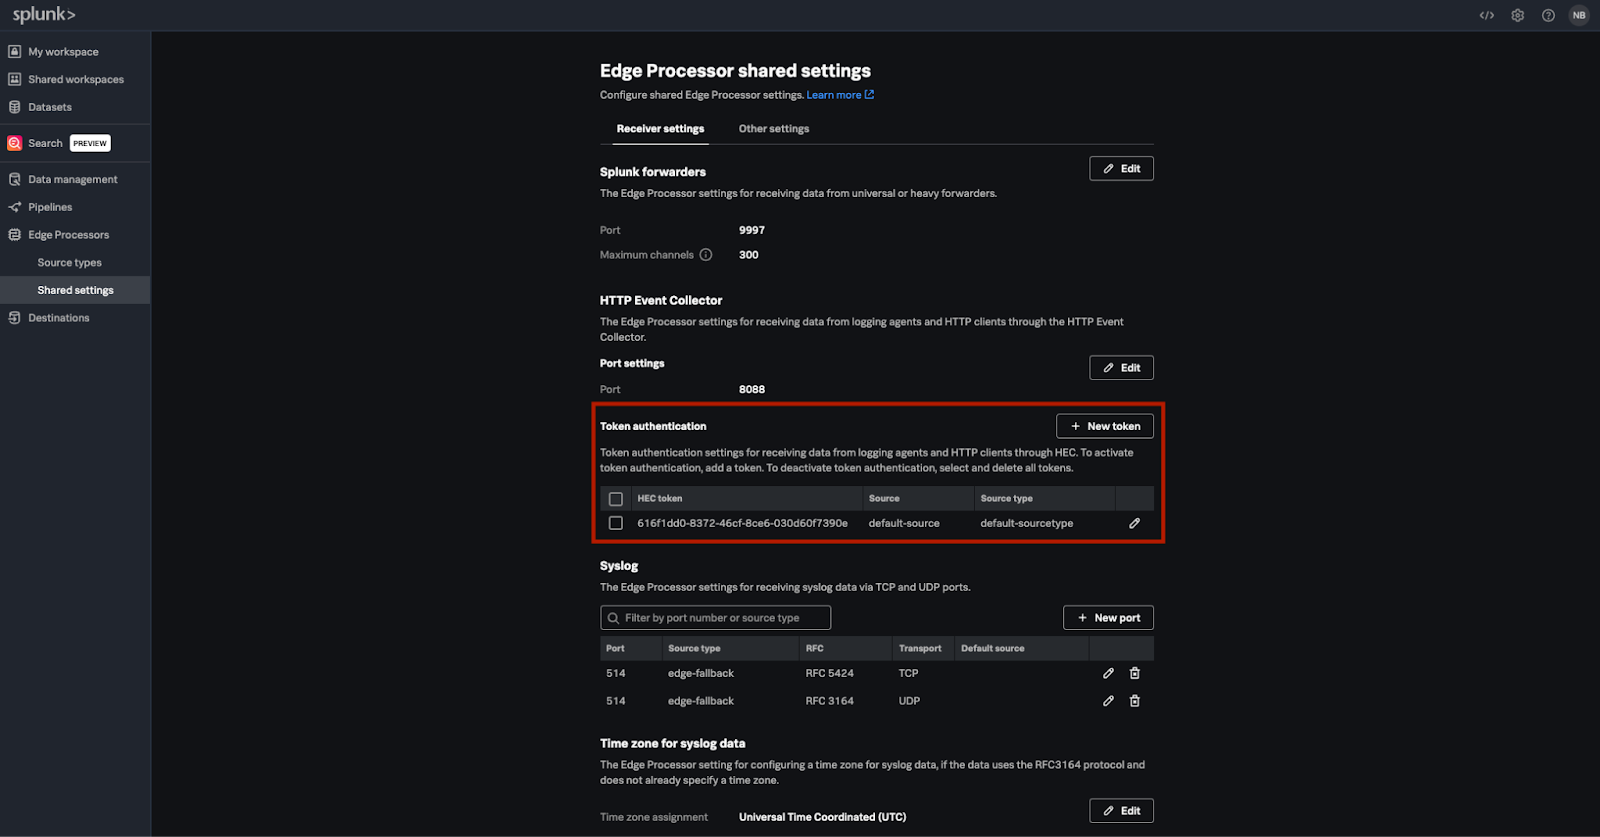Click the Data management sidebar icon
Screen dimensions: 1600x837
pos(15,179)
